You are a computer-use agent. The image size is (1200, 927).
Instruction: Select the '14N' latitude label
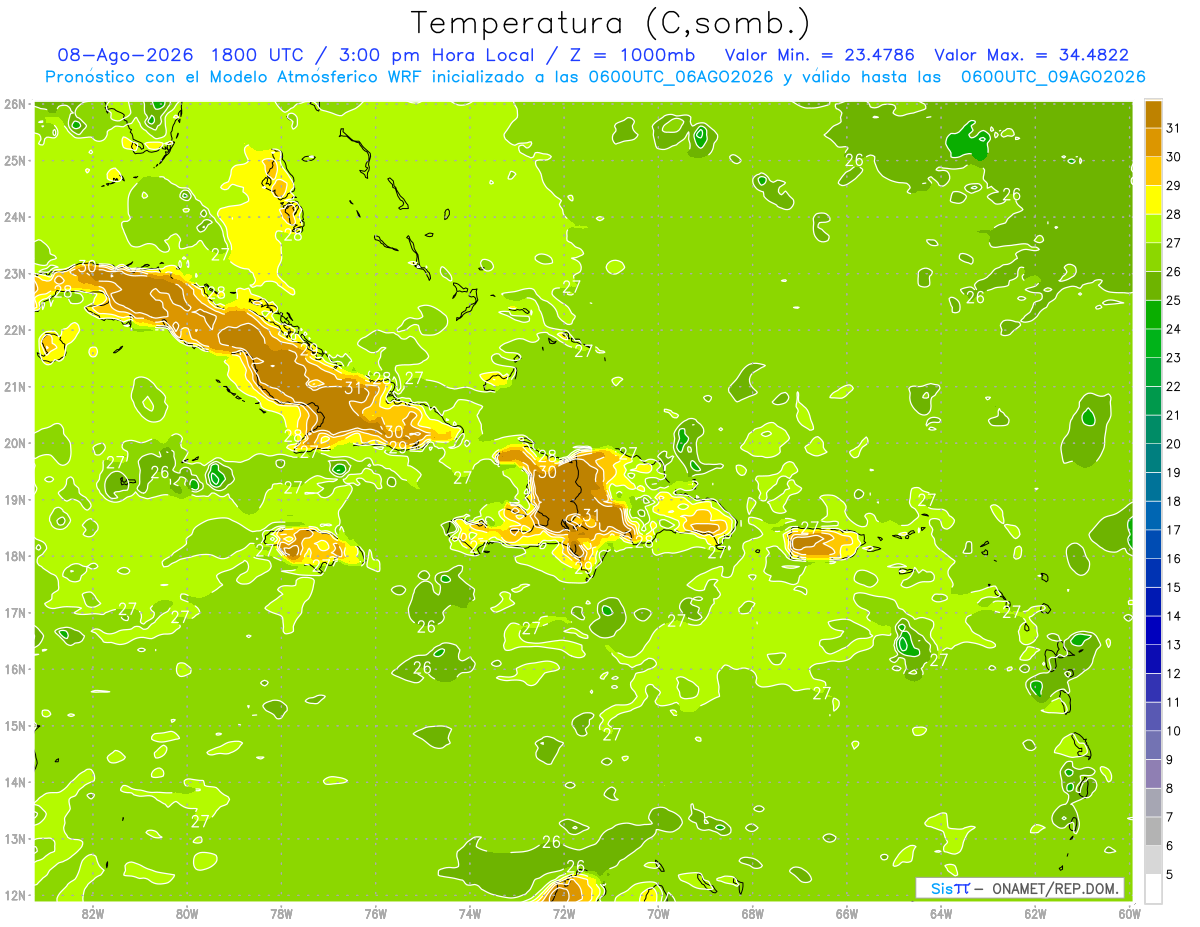pyautogui.click(x=15, y=782)
